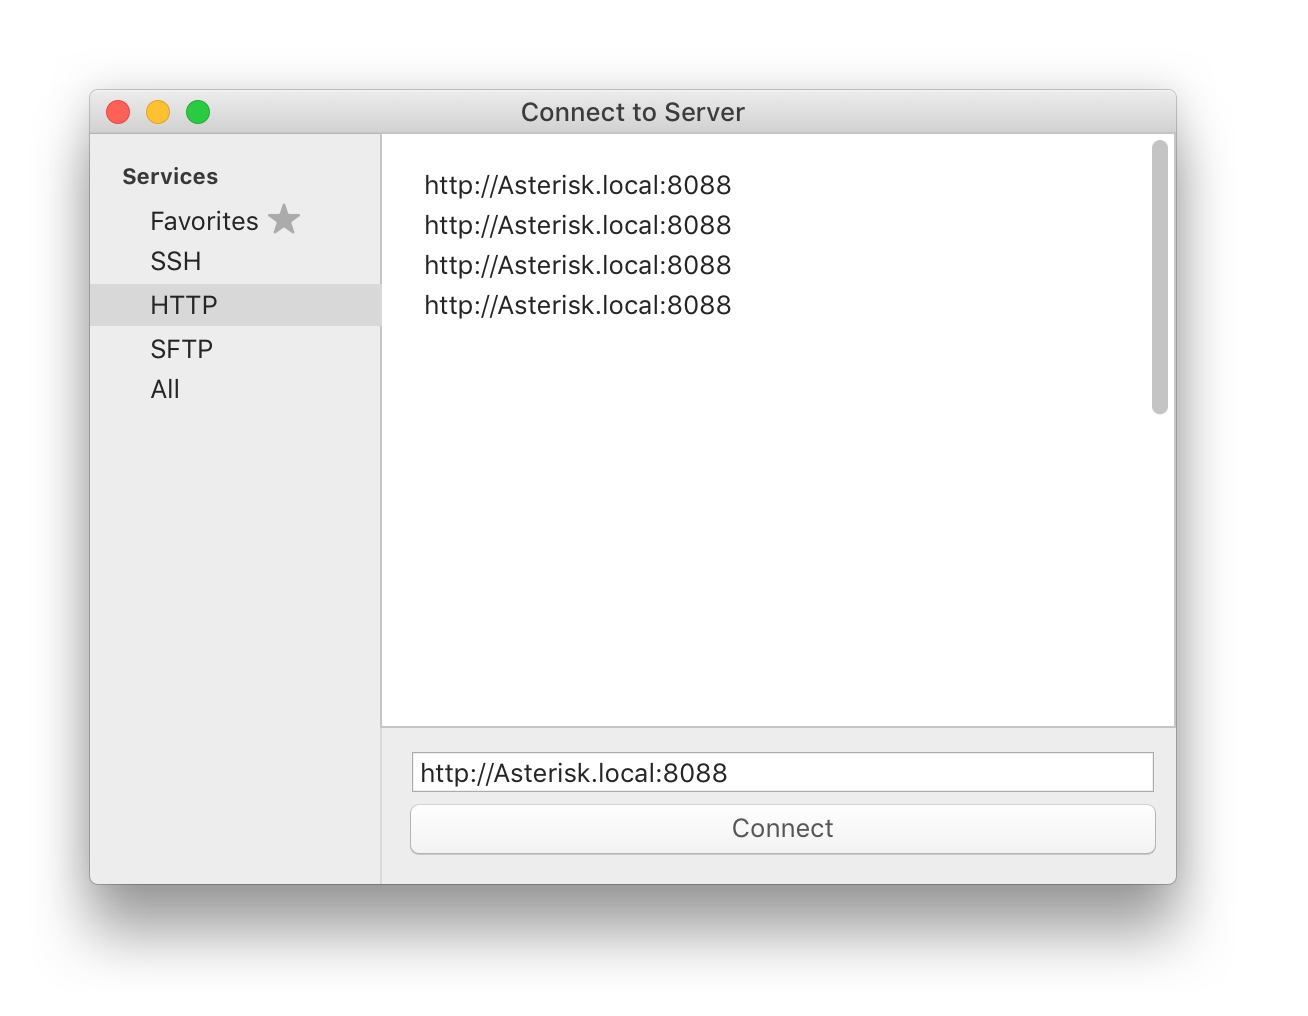Select the SSH service in the sidebar
Viewport: 1308px width, 1016px height.
tap(176, 261)
